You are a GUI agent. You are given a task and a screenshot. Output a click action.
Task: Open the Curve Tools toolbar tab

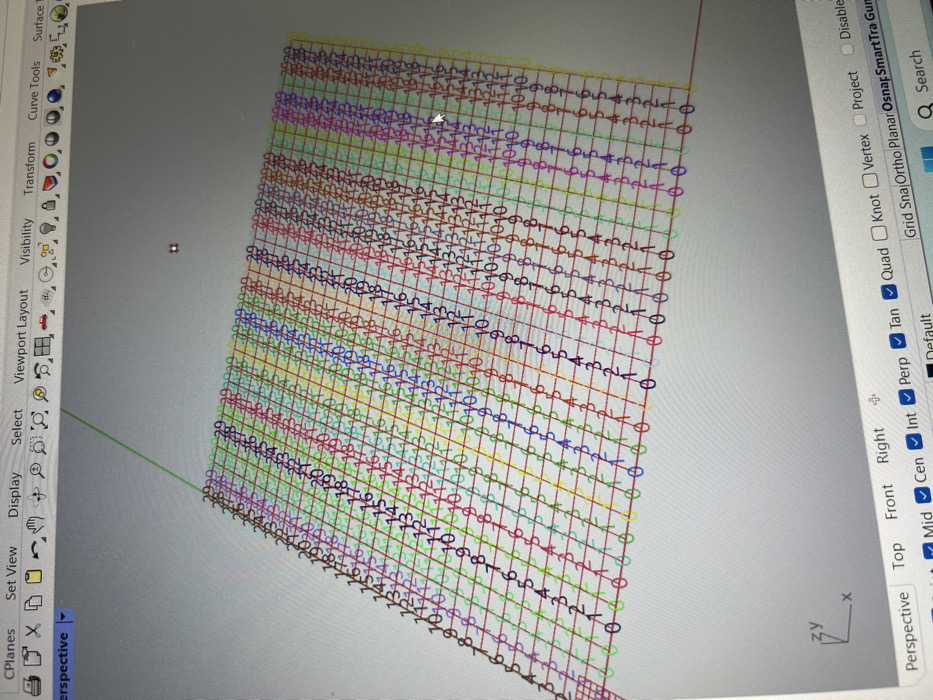[x=35, y=89]
